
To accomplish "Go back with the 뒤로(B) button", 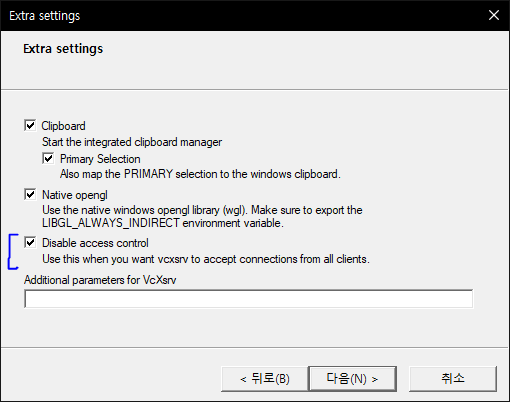I will click(264, 379).
